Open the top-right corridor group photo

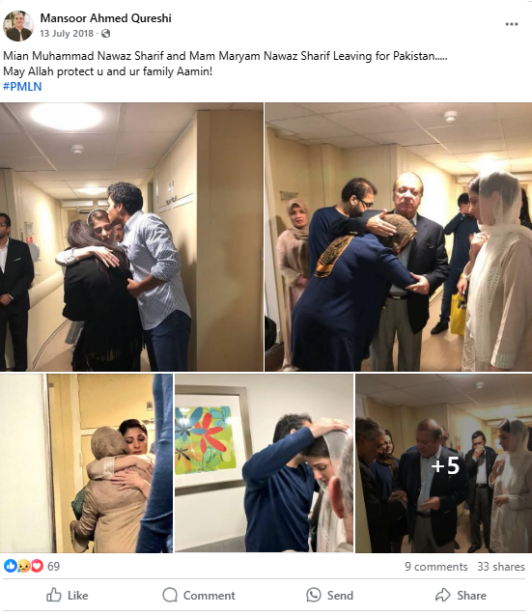[x=399, y=237]
